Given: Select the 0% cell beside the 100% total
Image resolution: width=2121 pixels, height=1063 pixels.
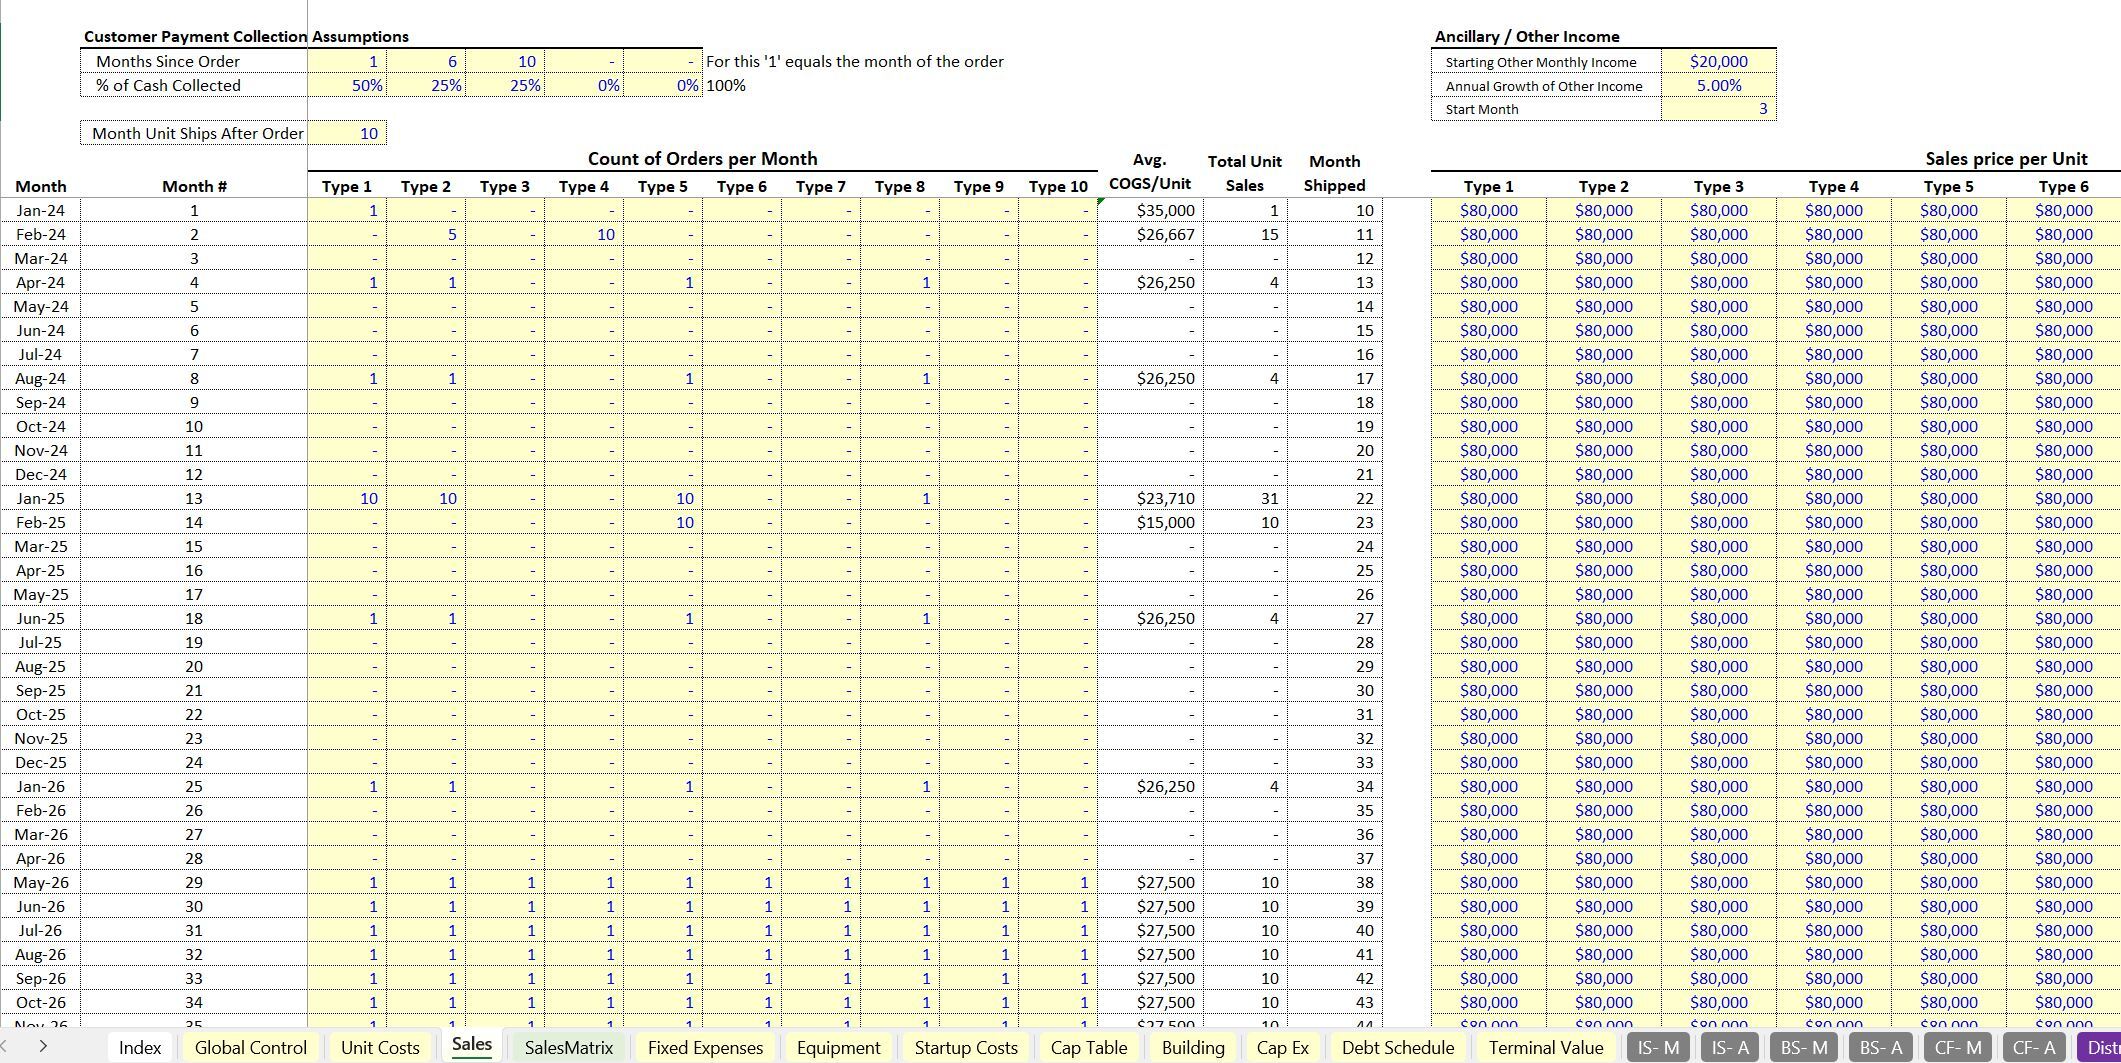Looking at the screenshot, I should pos(663,85).
